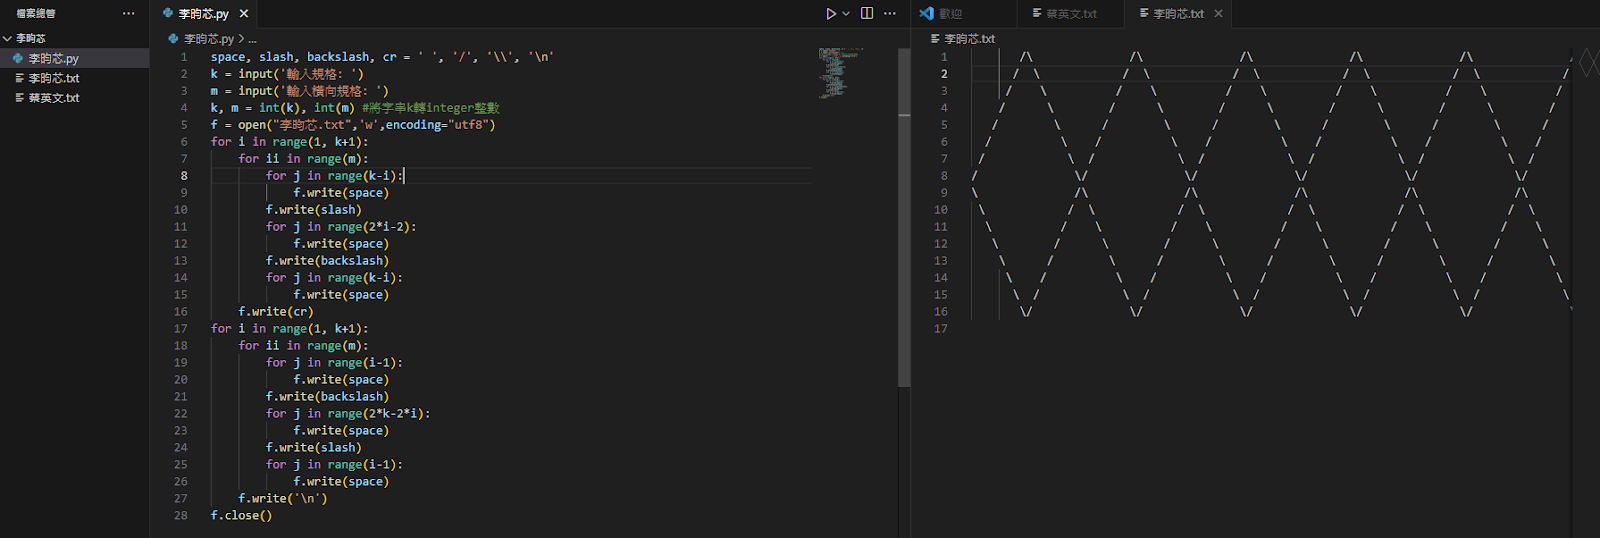
Task: Click the "f.write('\n')" code line
Action: (283, 499)
